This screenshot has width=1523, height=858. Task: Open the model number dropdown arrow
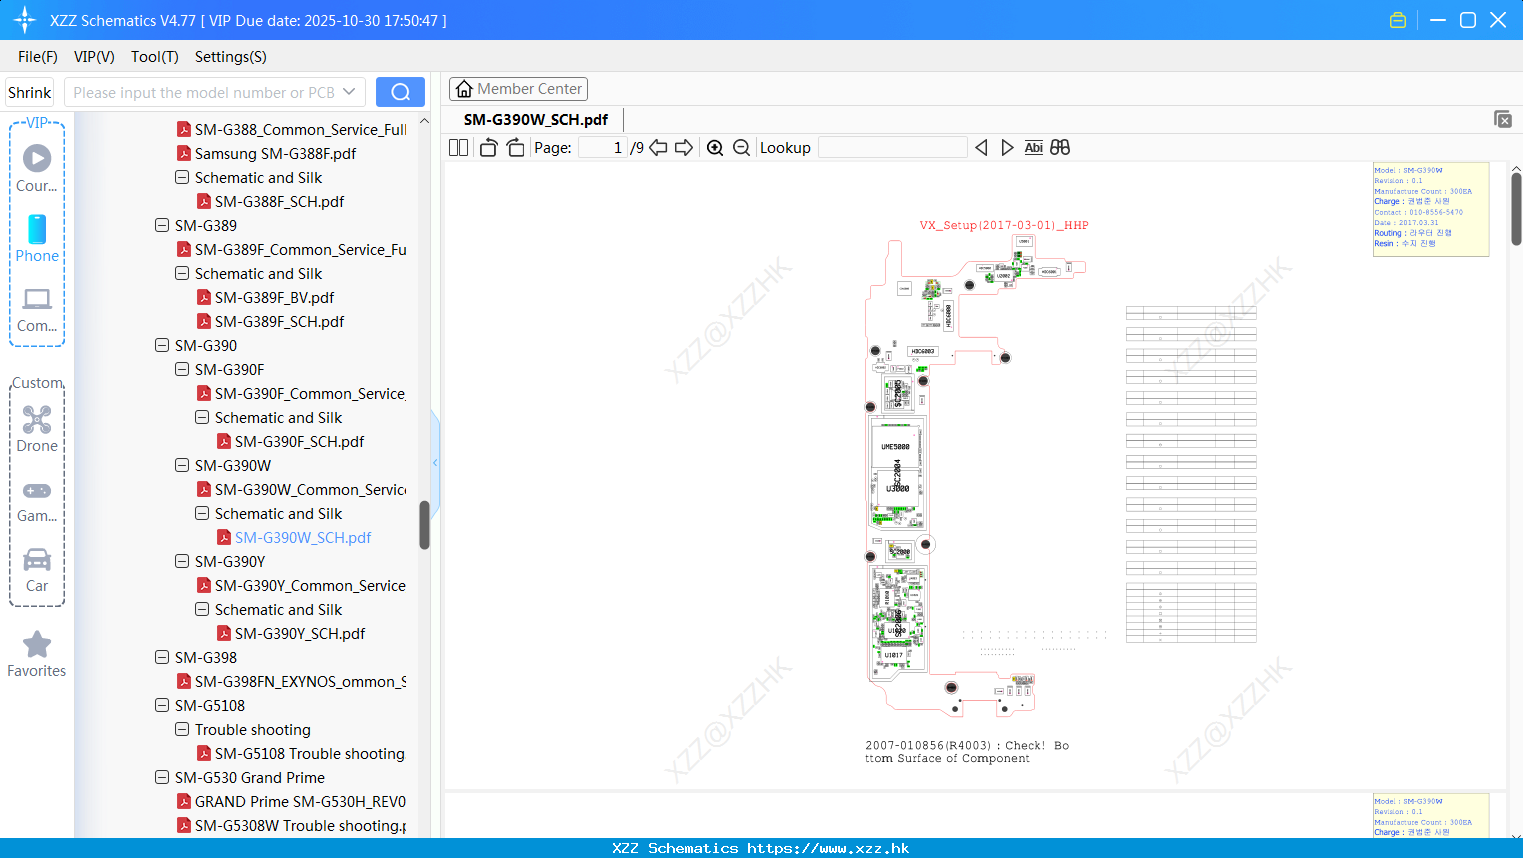click(349, 92)
